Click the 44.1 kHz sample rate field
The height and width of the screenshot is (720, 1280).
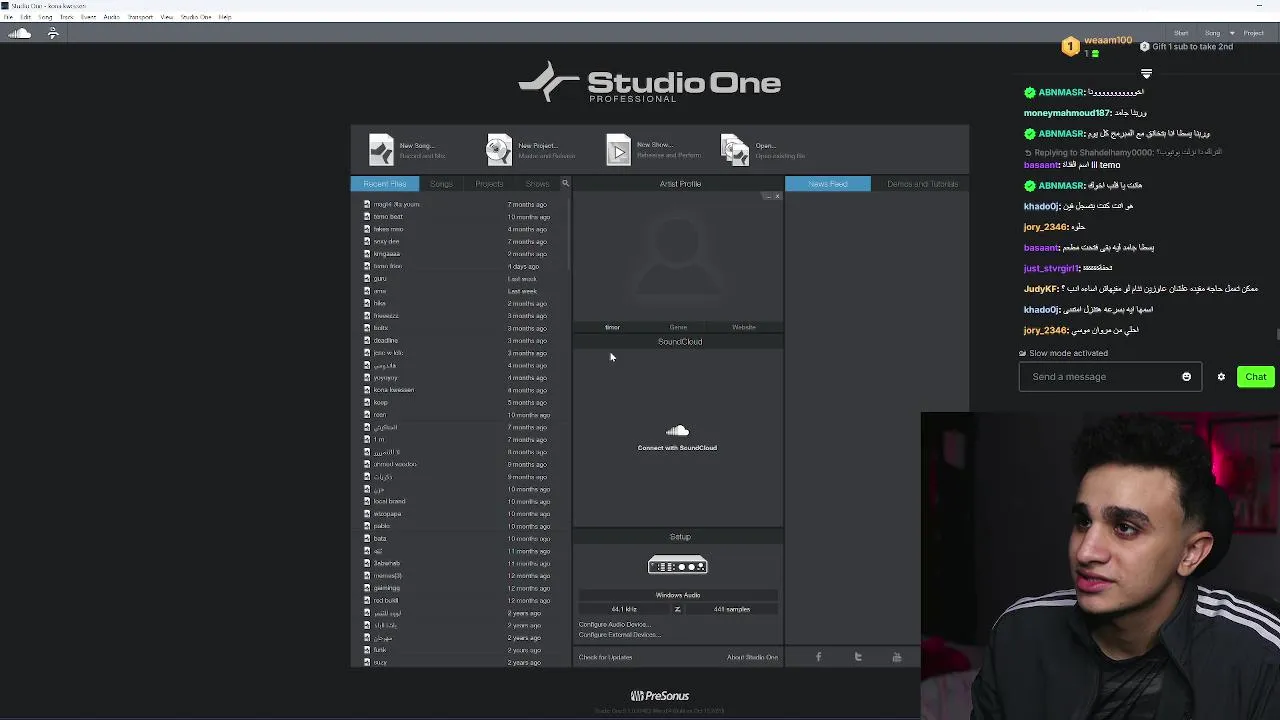click(624, 609)
